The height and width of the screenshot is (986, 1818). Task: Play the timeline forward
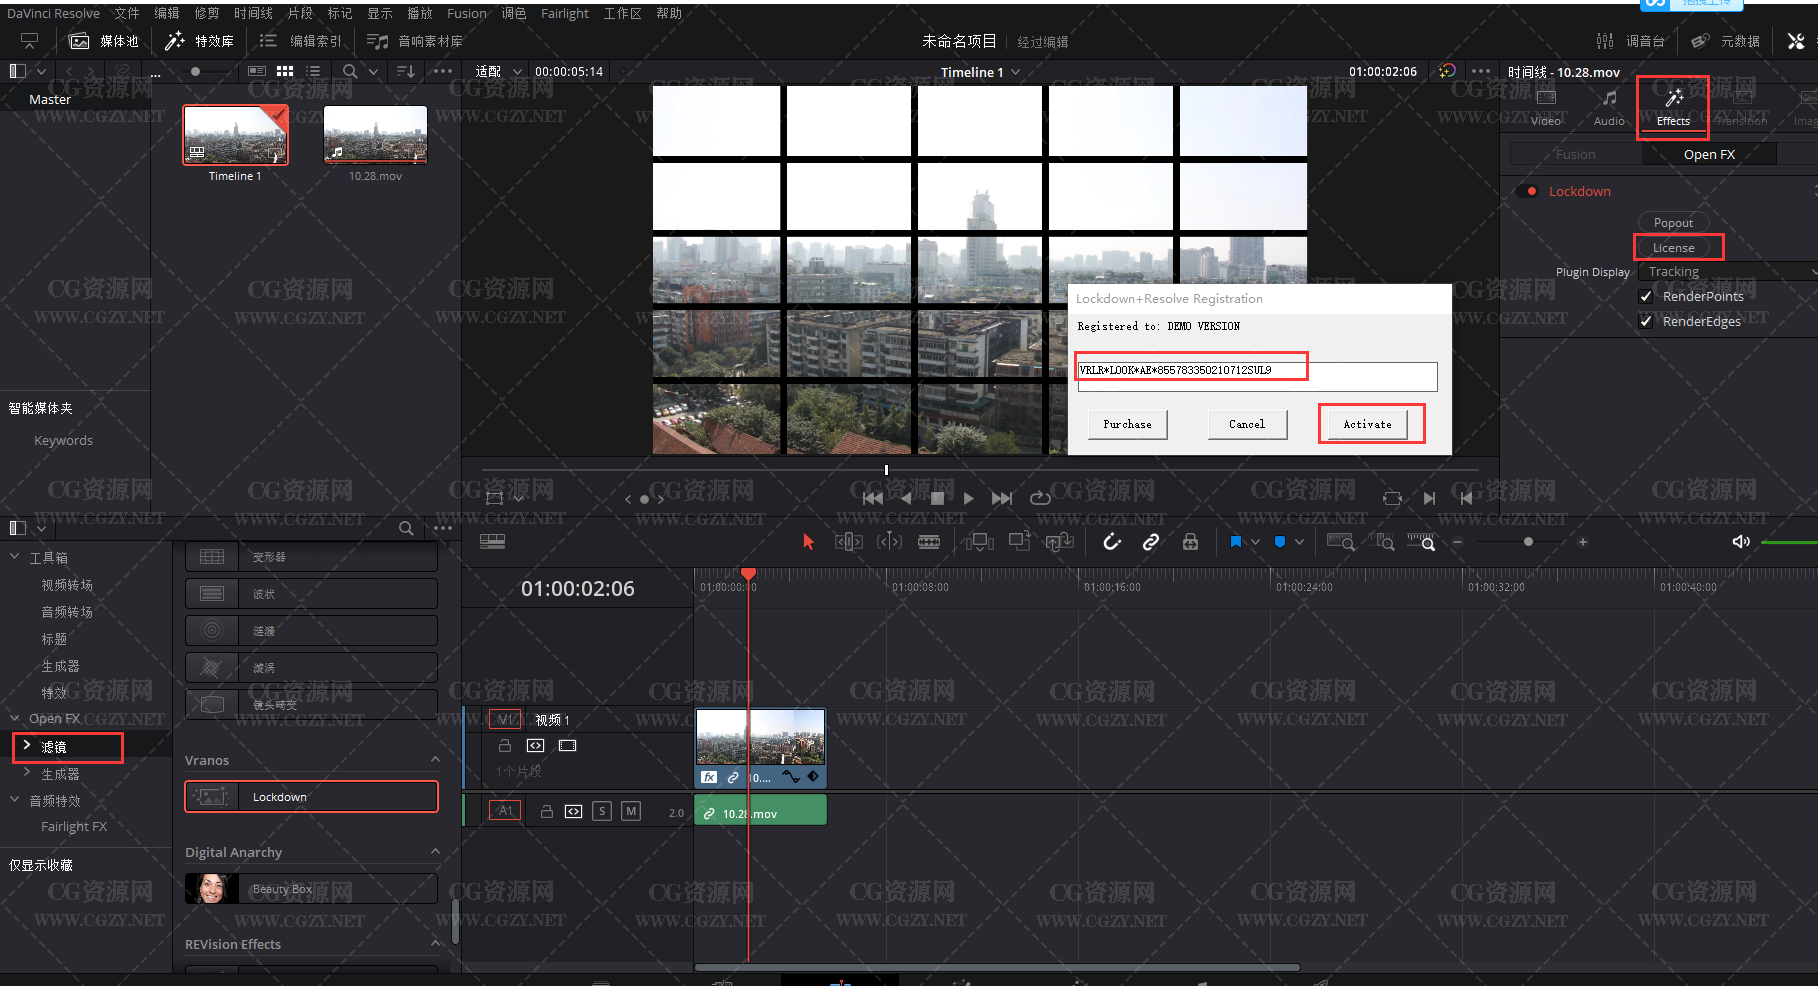point(968,498)
